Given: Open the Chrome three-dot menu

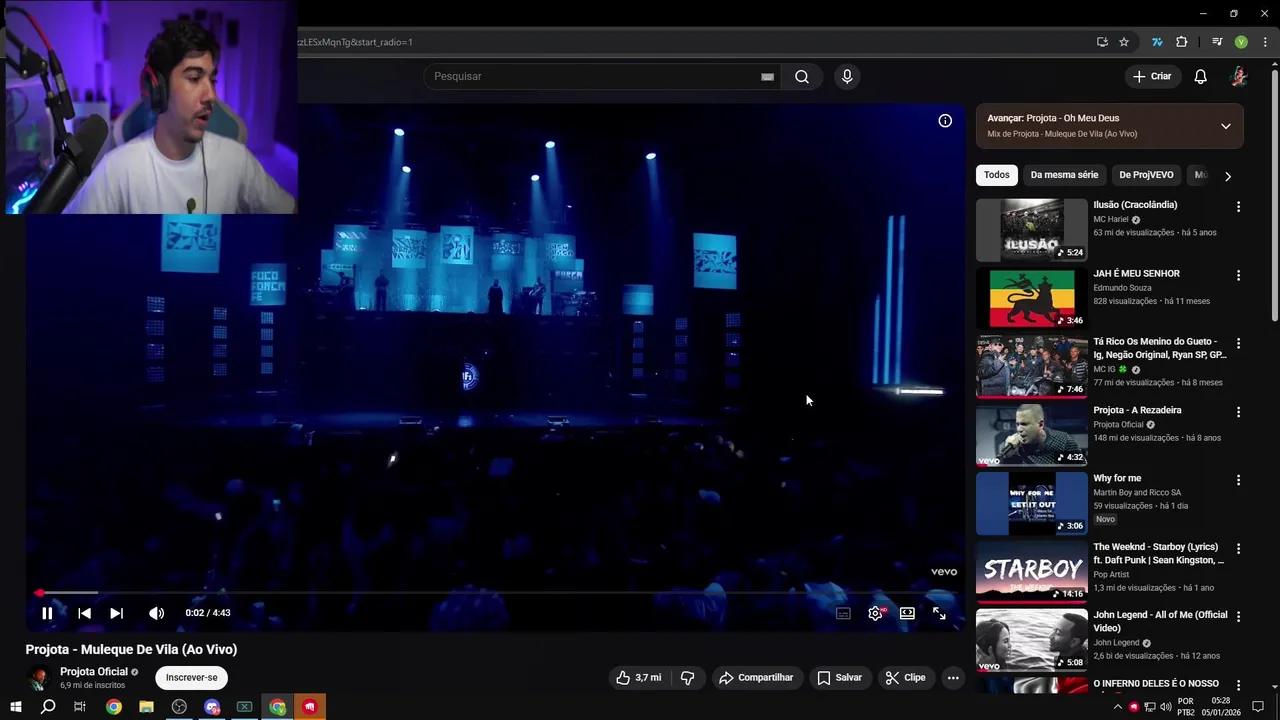Looking at the screenshot, I should (1265, 42).
